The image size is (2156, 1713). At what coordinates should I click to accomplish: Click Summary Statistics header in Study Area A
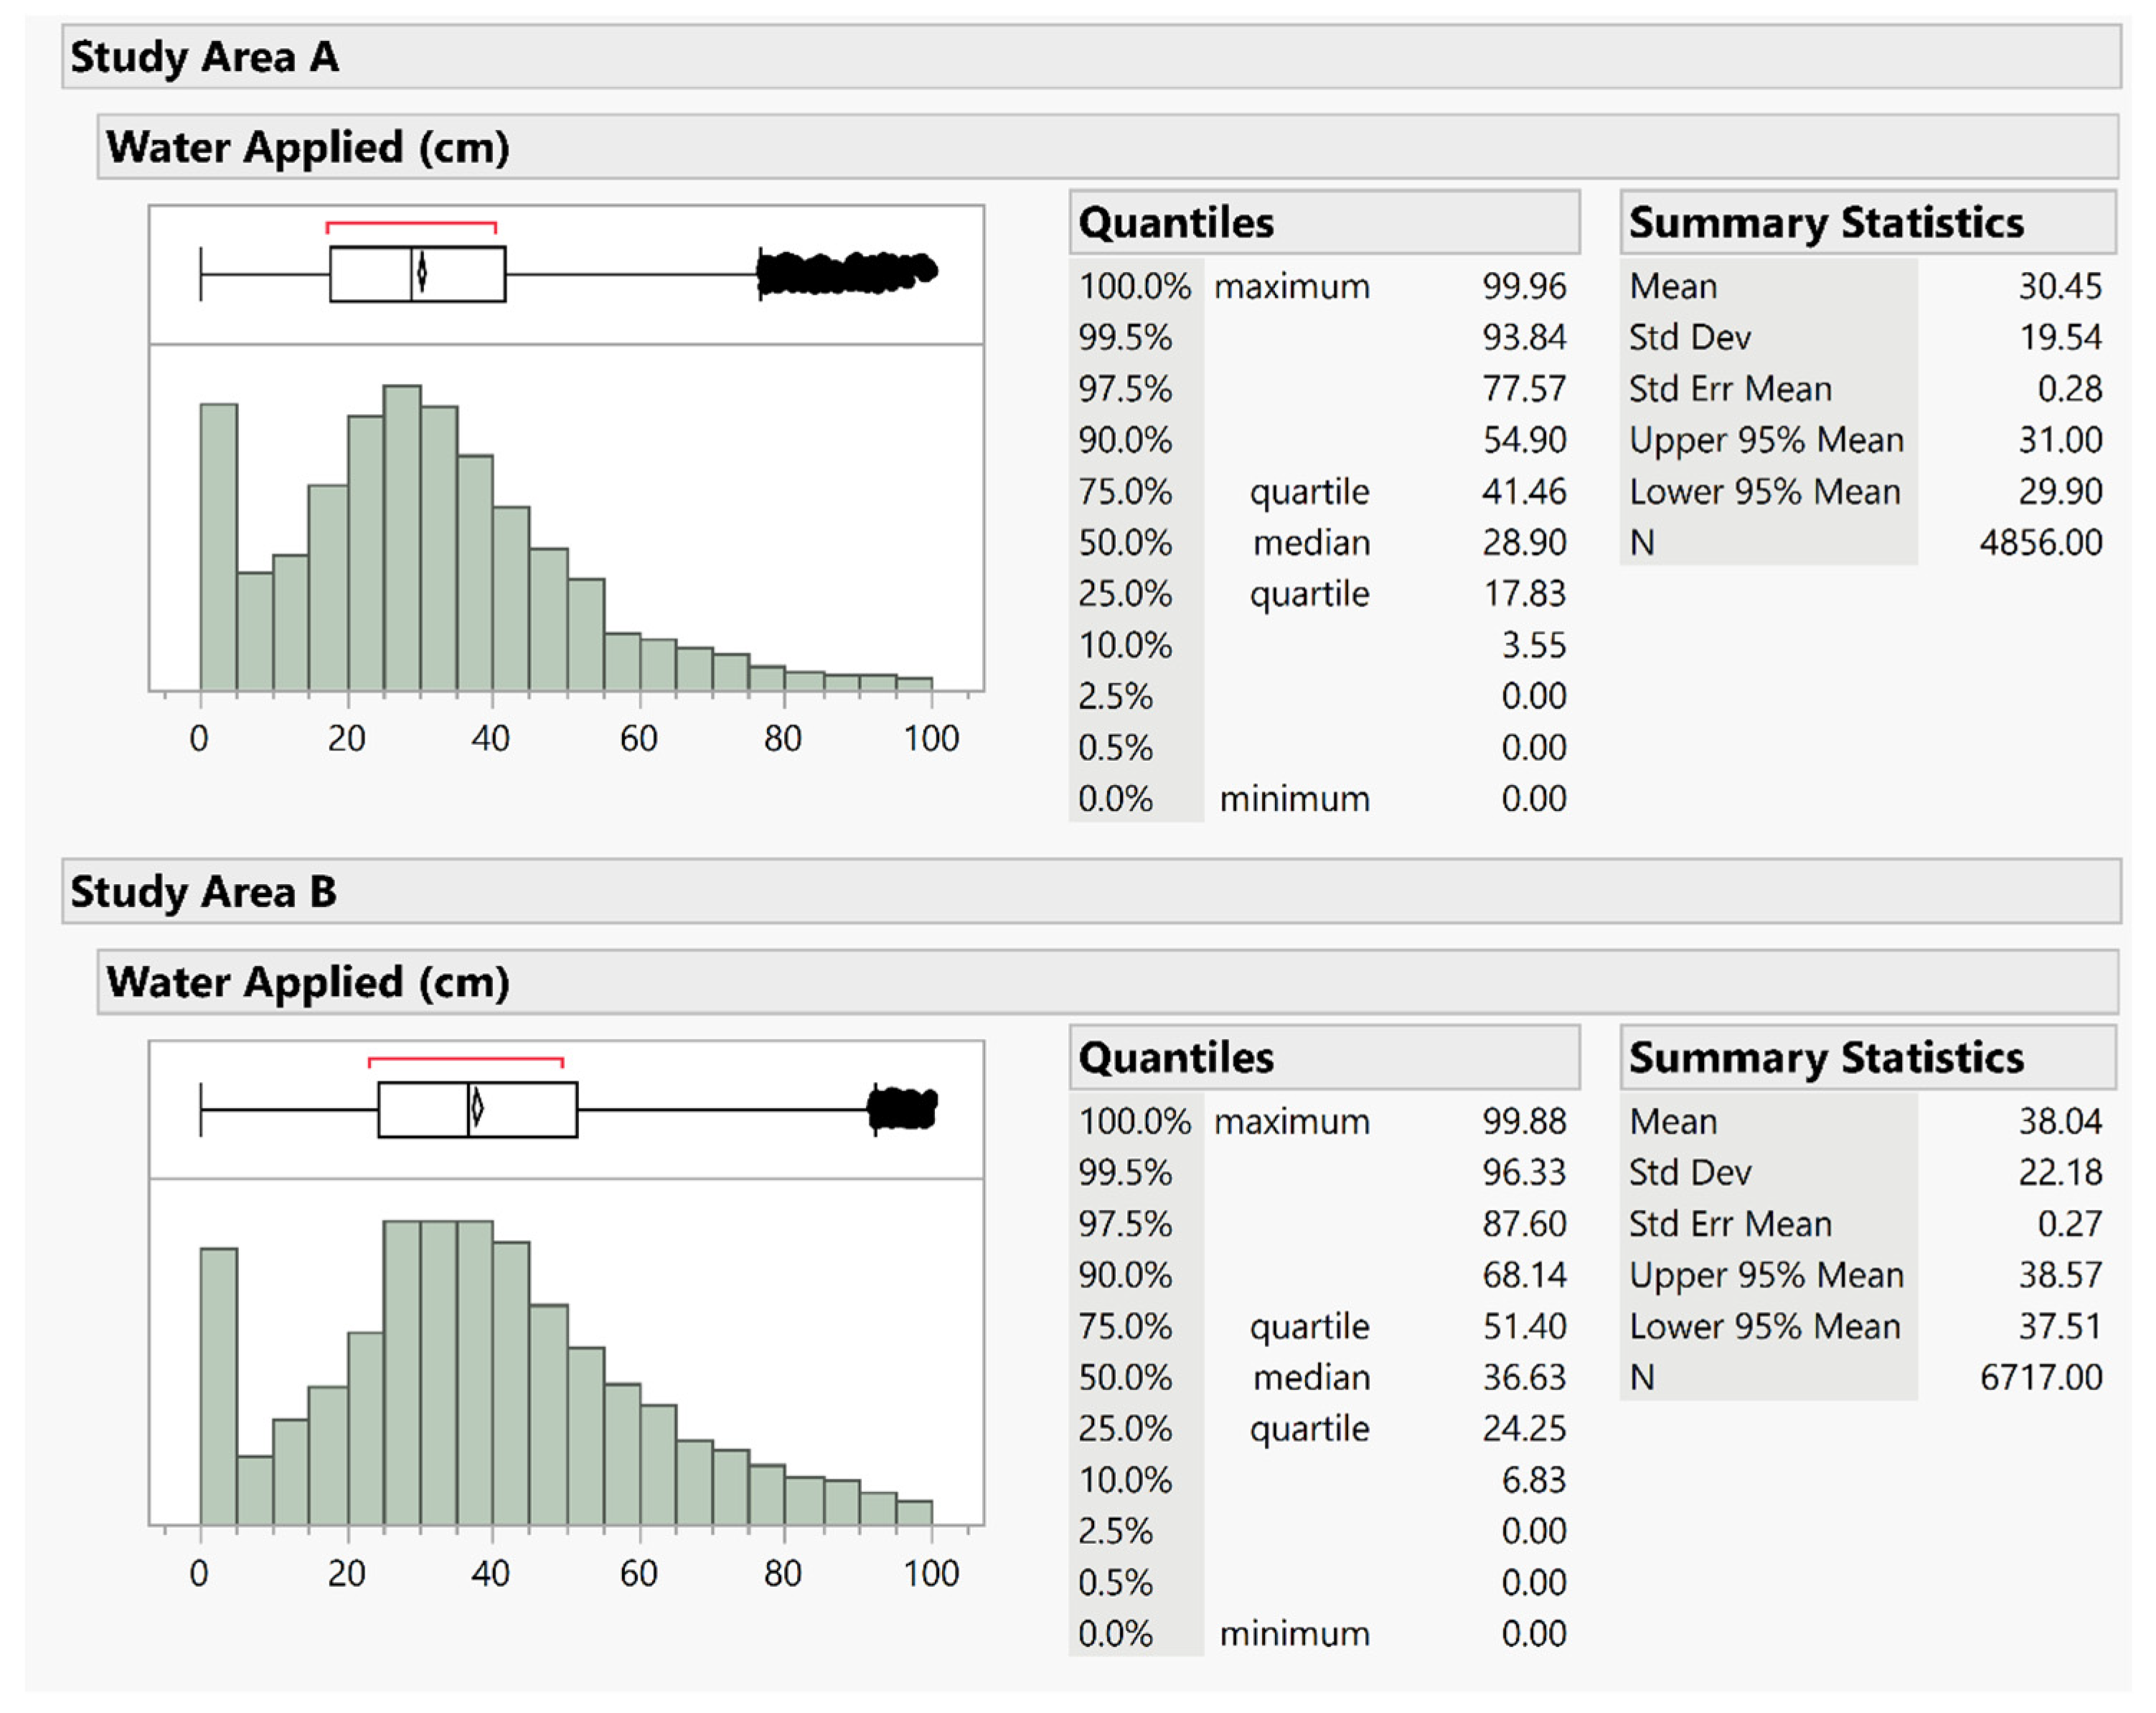coord(1825,222)
